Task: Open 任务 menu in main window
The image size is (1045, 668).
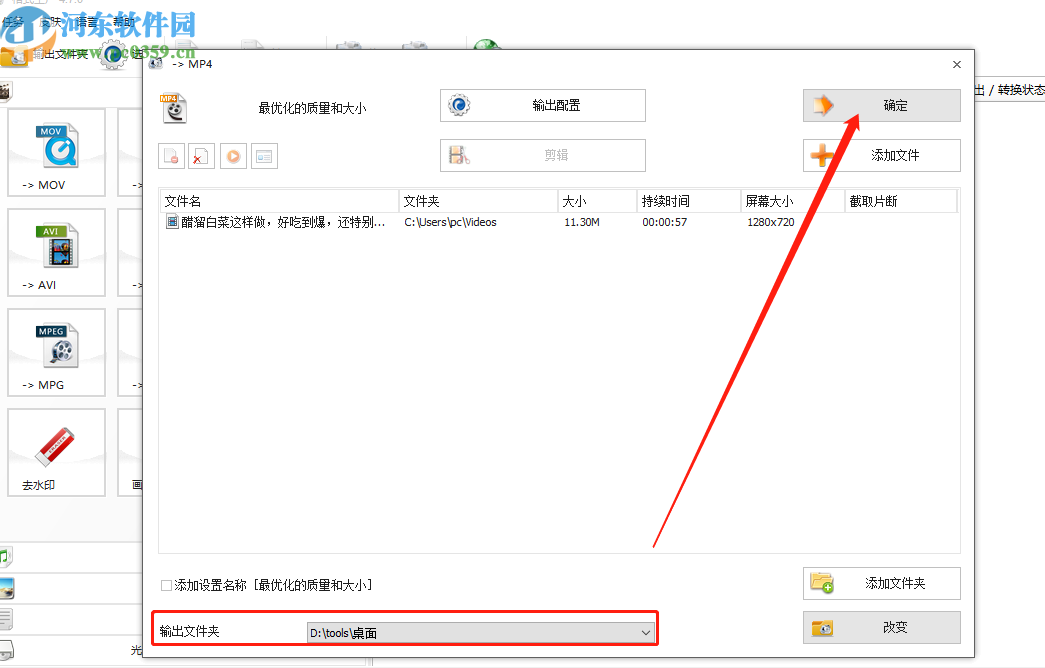Action: 13,22
